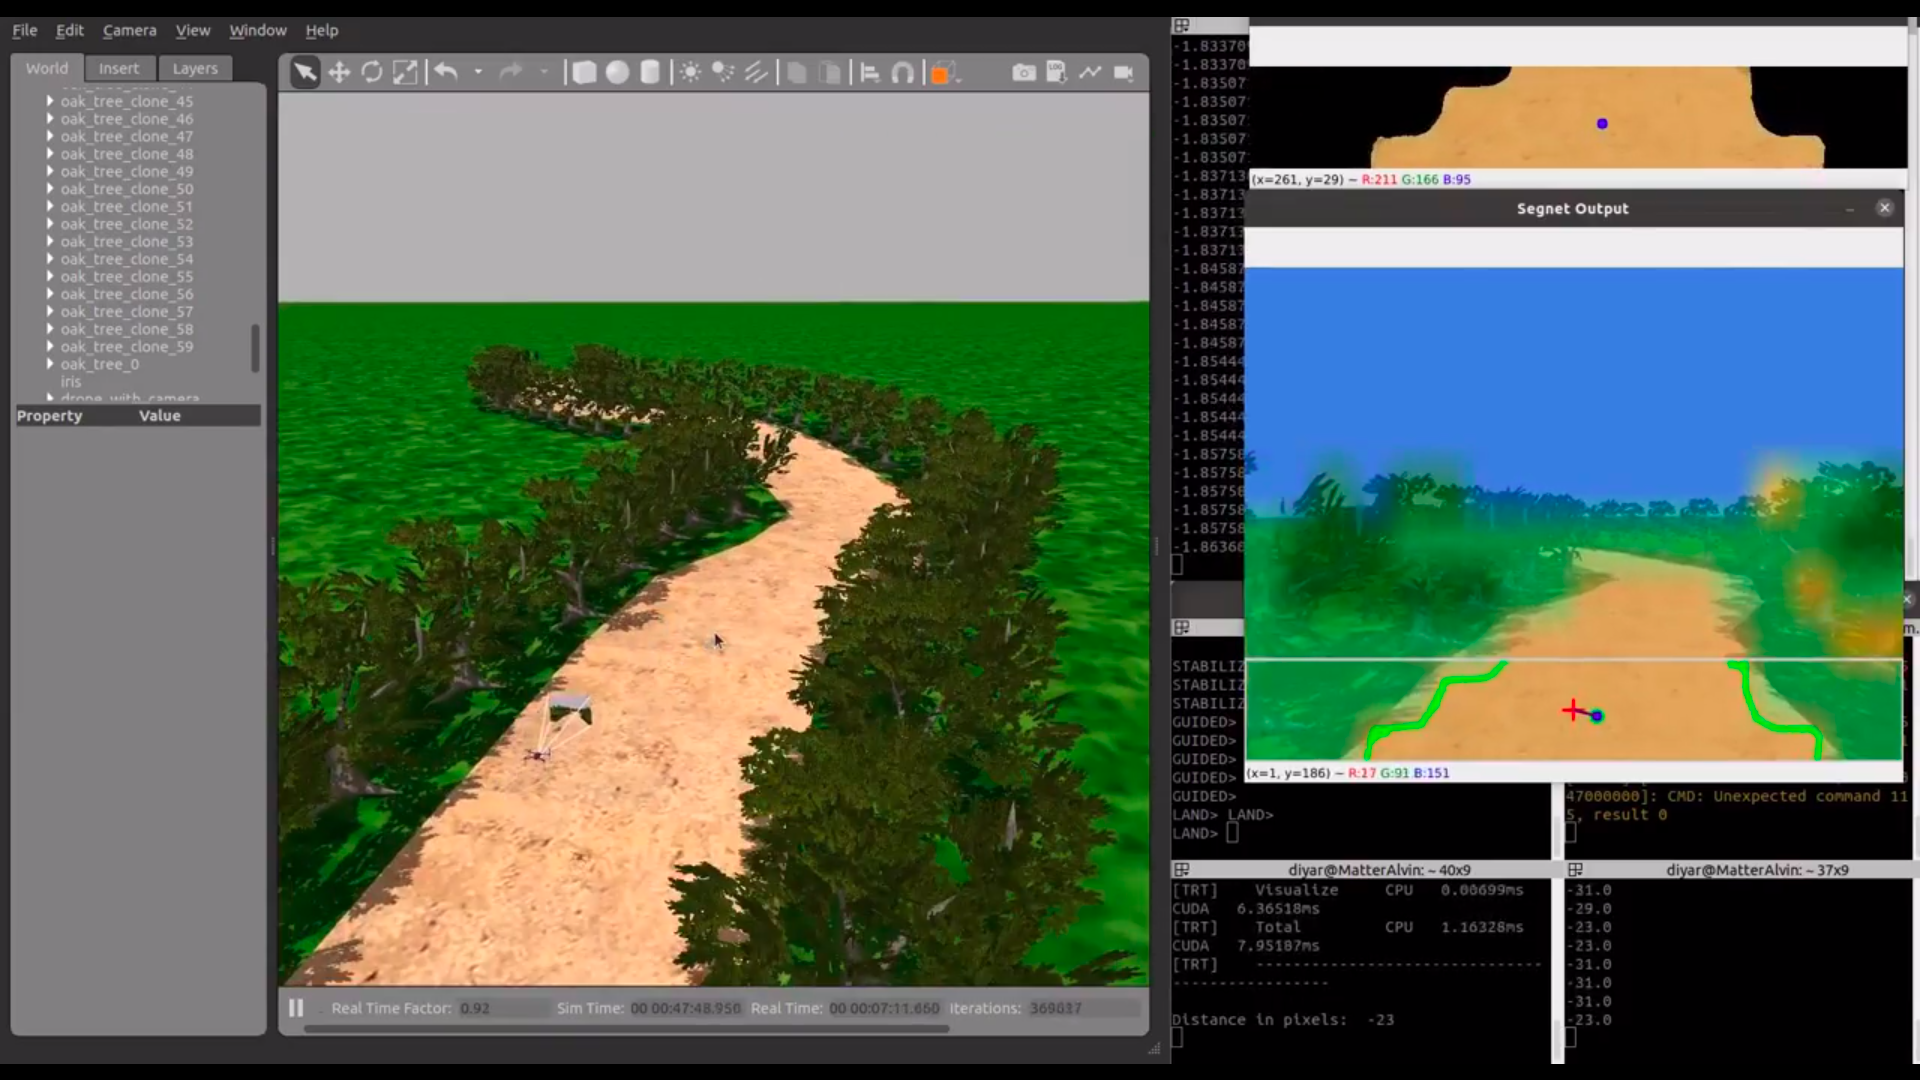Expand oak_tree_0 tree item

pyautogui.click(x=50, y=364)
